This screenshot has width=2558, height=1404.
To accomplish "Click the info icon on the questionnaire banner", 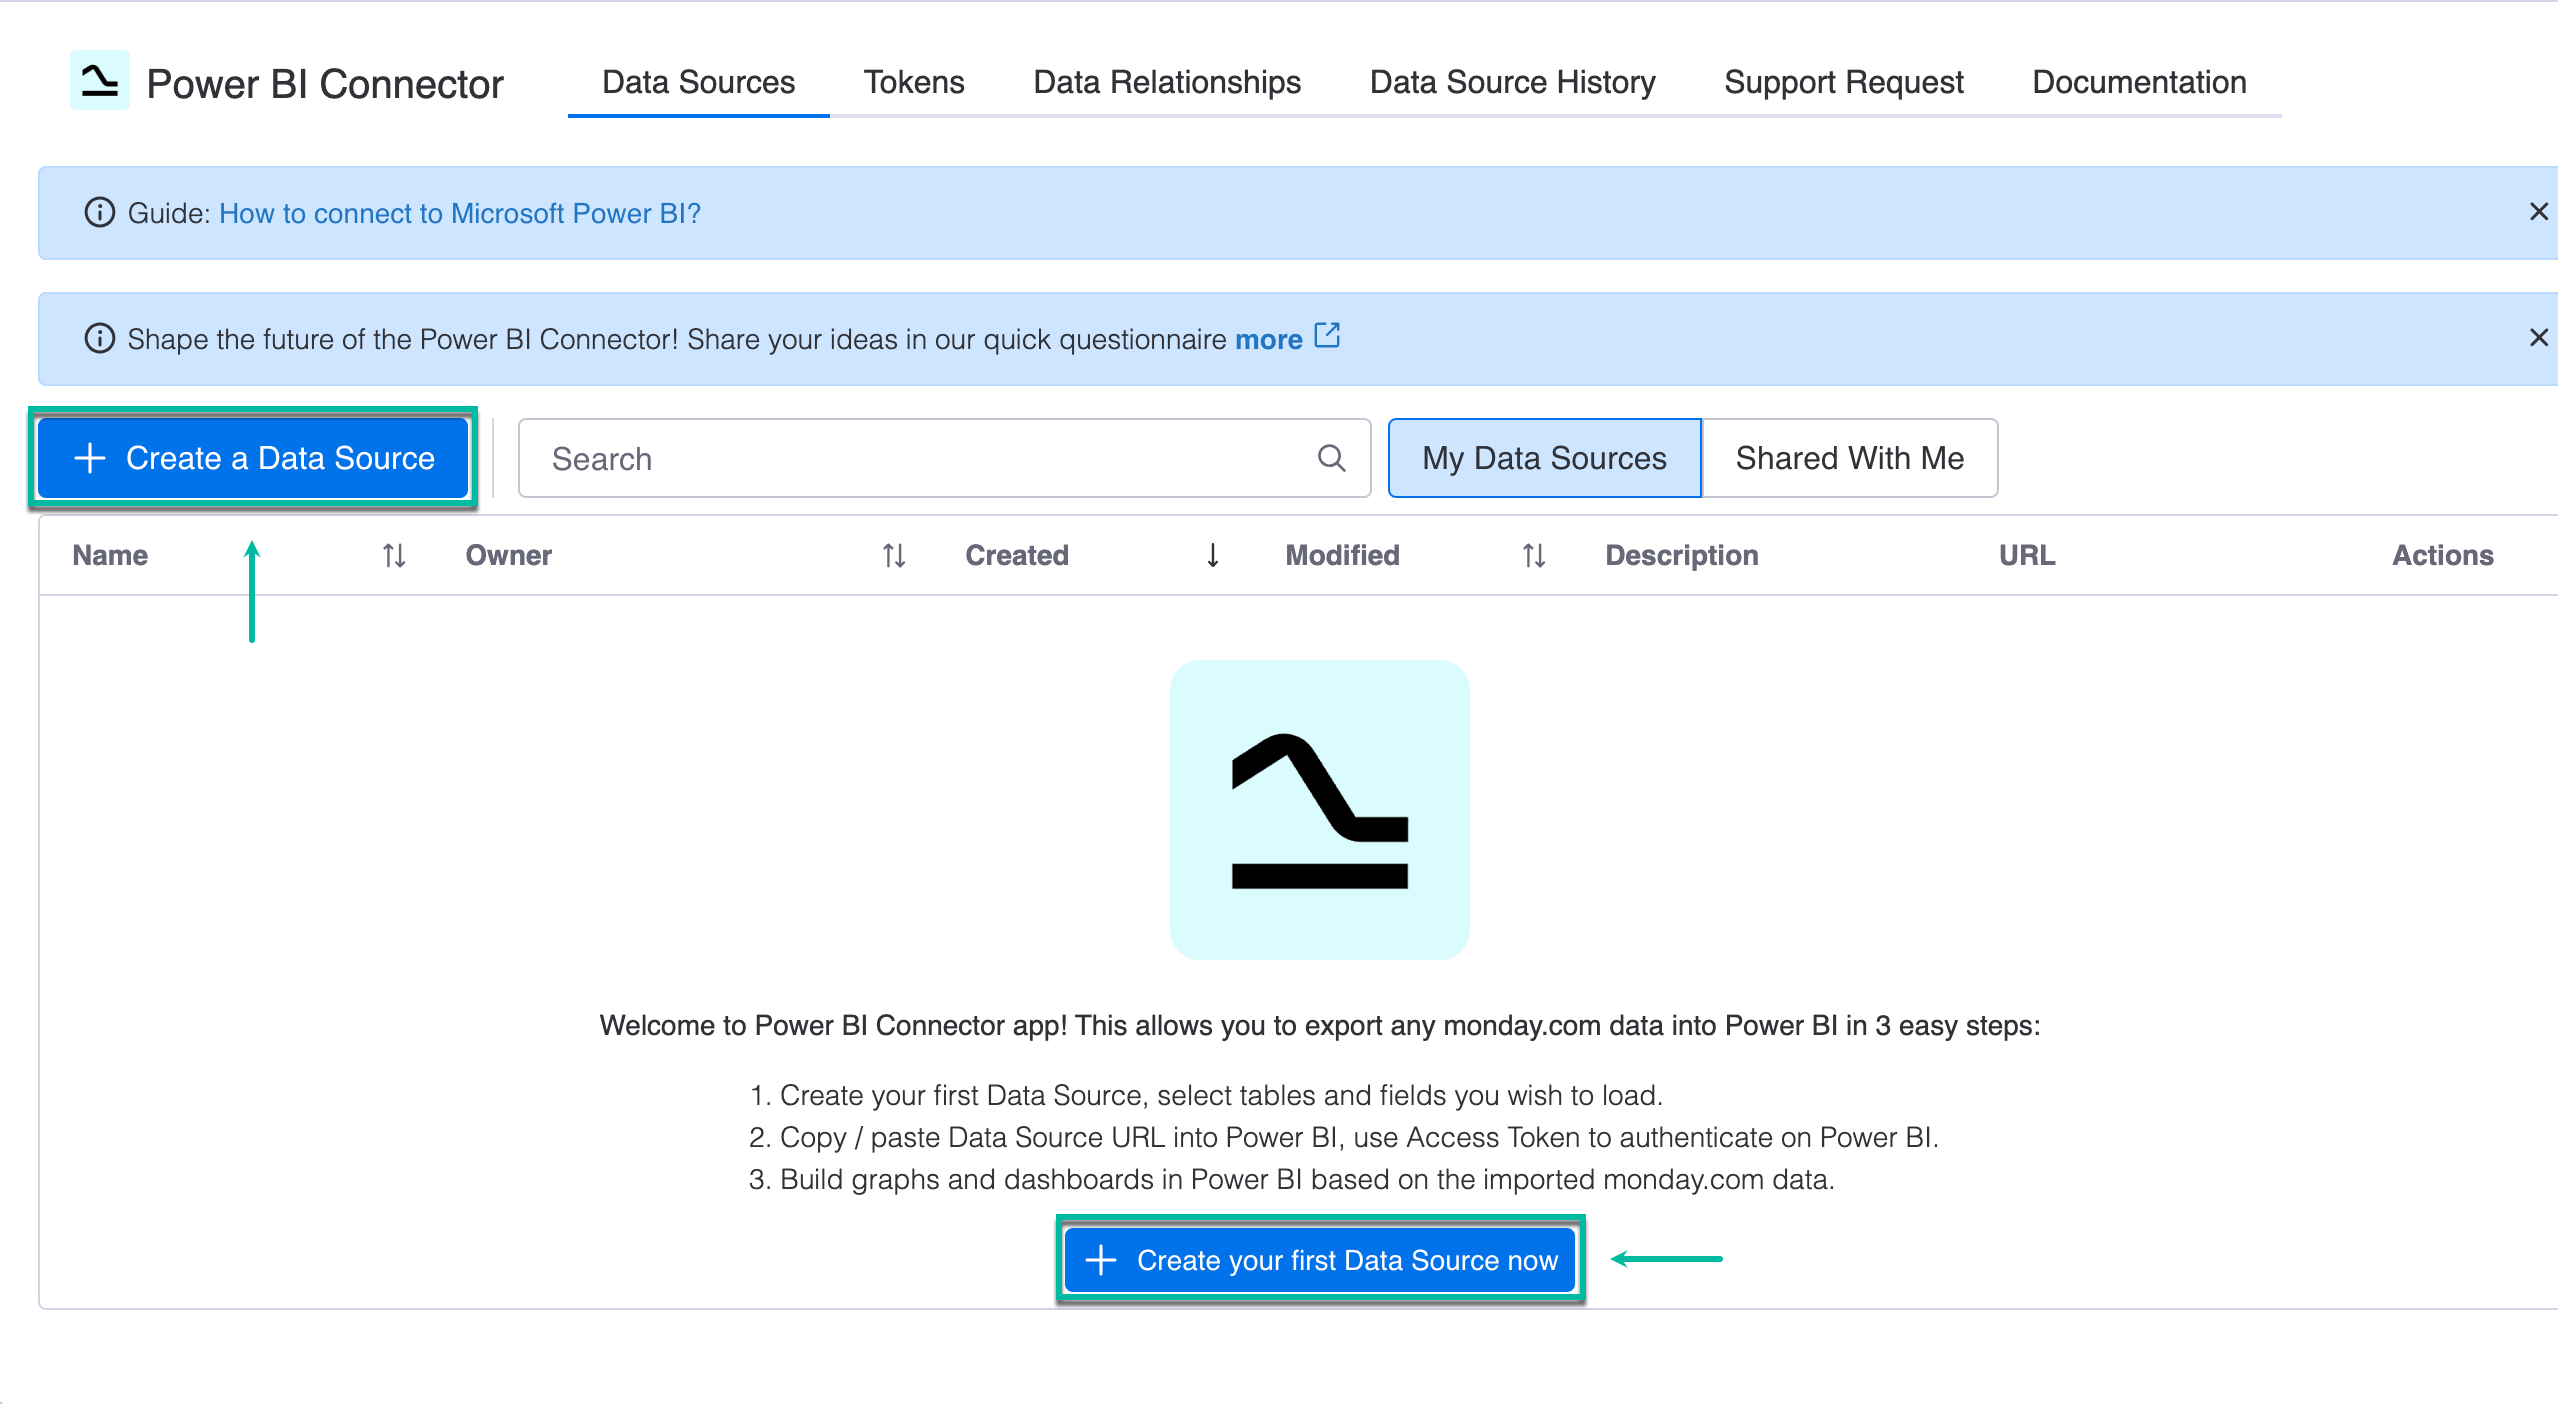I will [99, 338].
